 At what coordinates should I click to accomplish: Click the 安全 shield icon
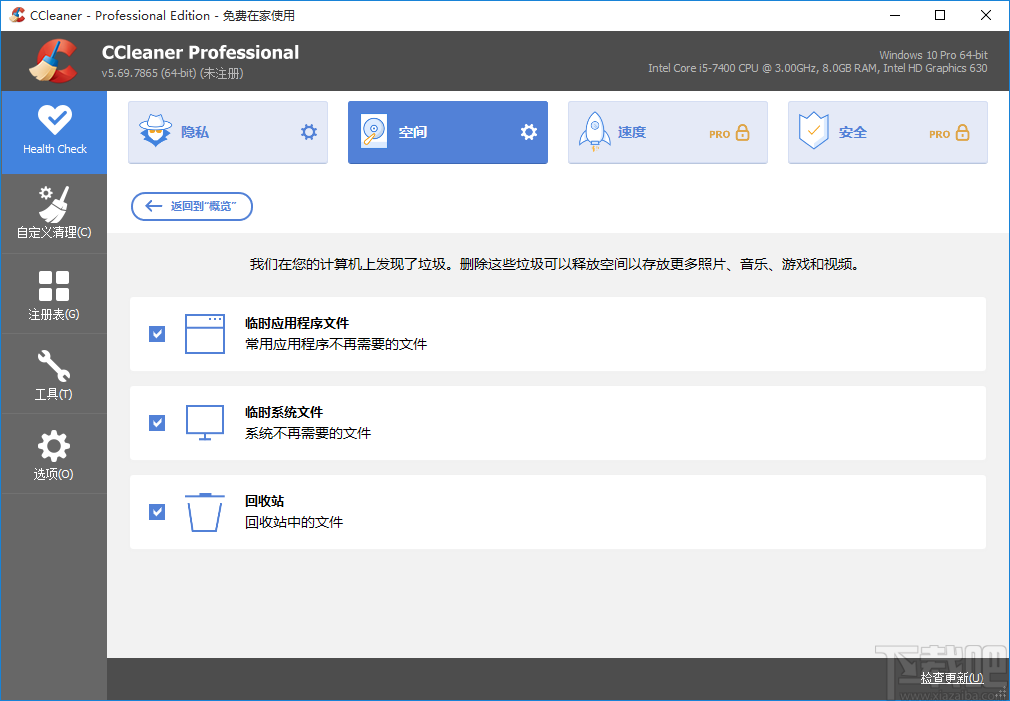point(815,131)
